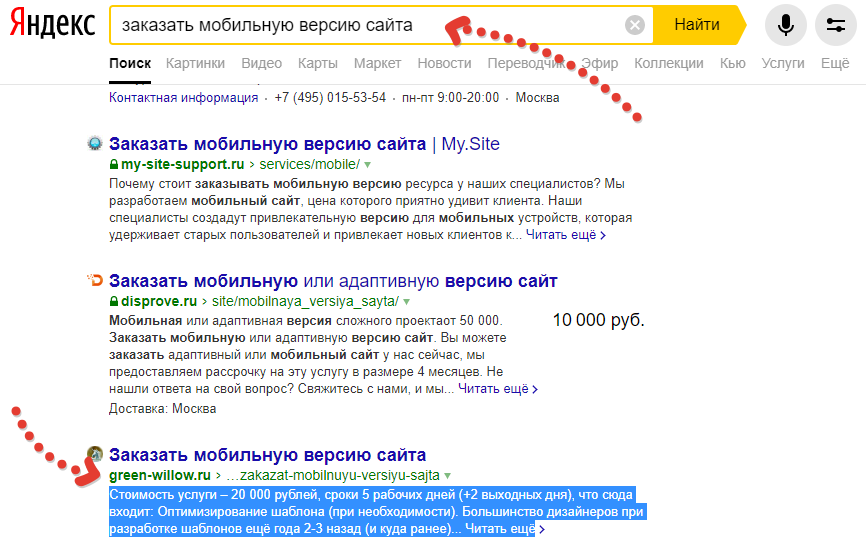The height and width of the screenshot is (552, 866).
Task: Open the disprove.ru domain link
Action: pos(159,301)
